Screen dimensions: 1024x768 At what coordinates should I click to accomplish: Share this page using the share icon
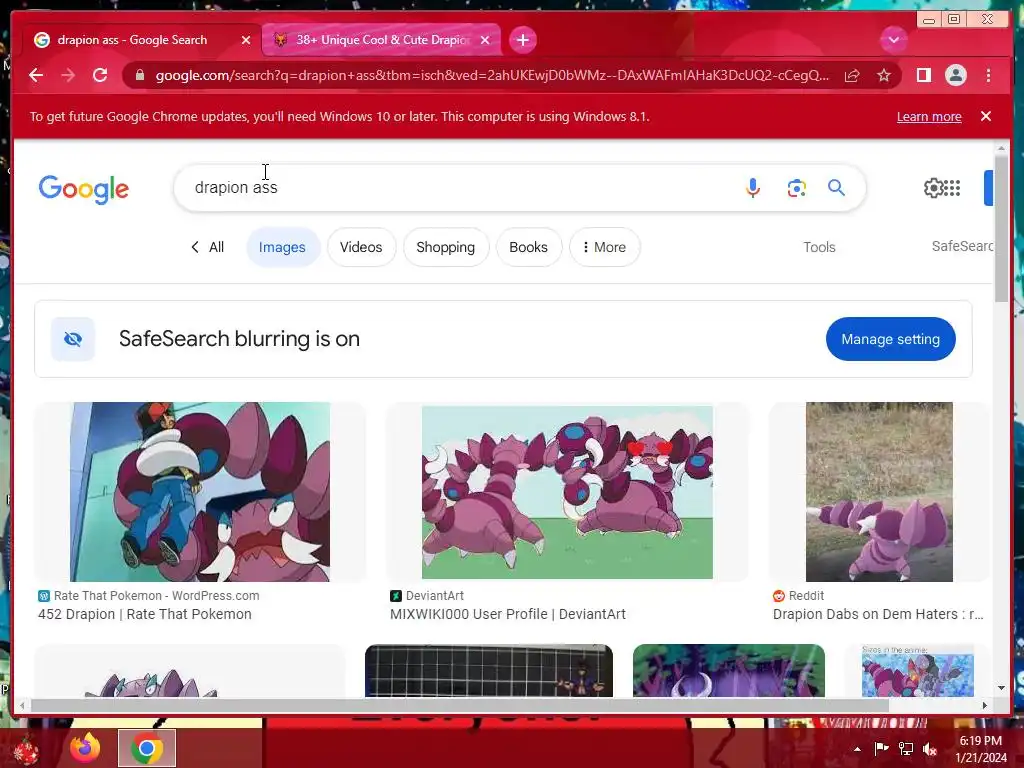pyautogui.click(x=852, y=76)
